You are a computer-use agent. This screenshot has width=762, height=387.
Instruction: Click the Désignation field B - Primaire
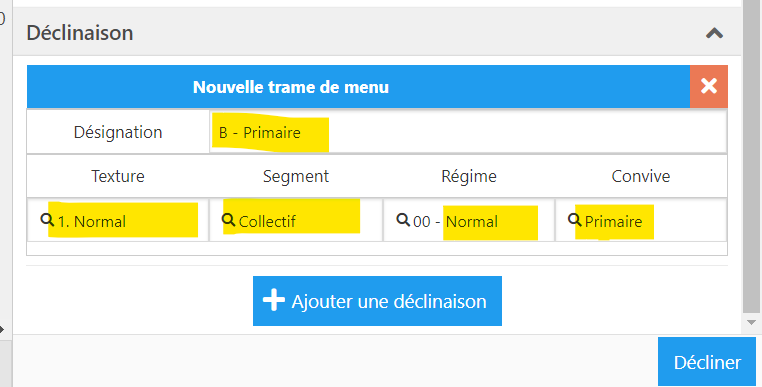pos(468,132)
